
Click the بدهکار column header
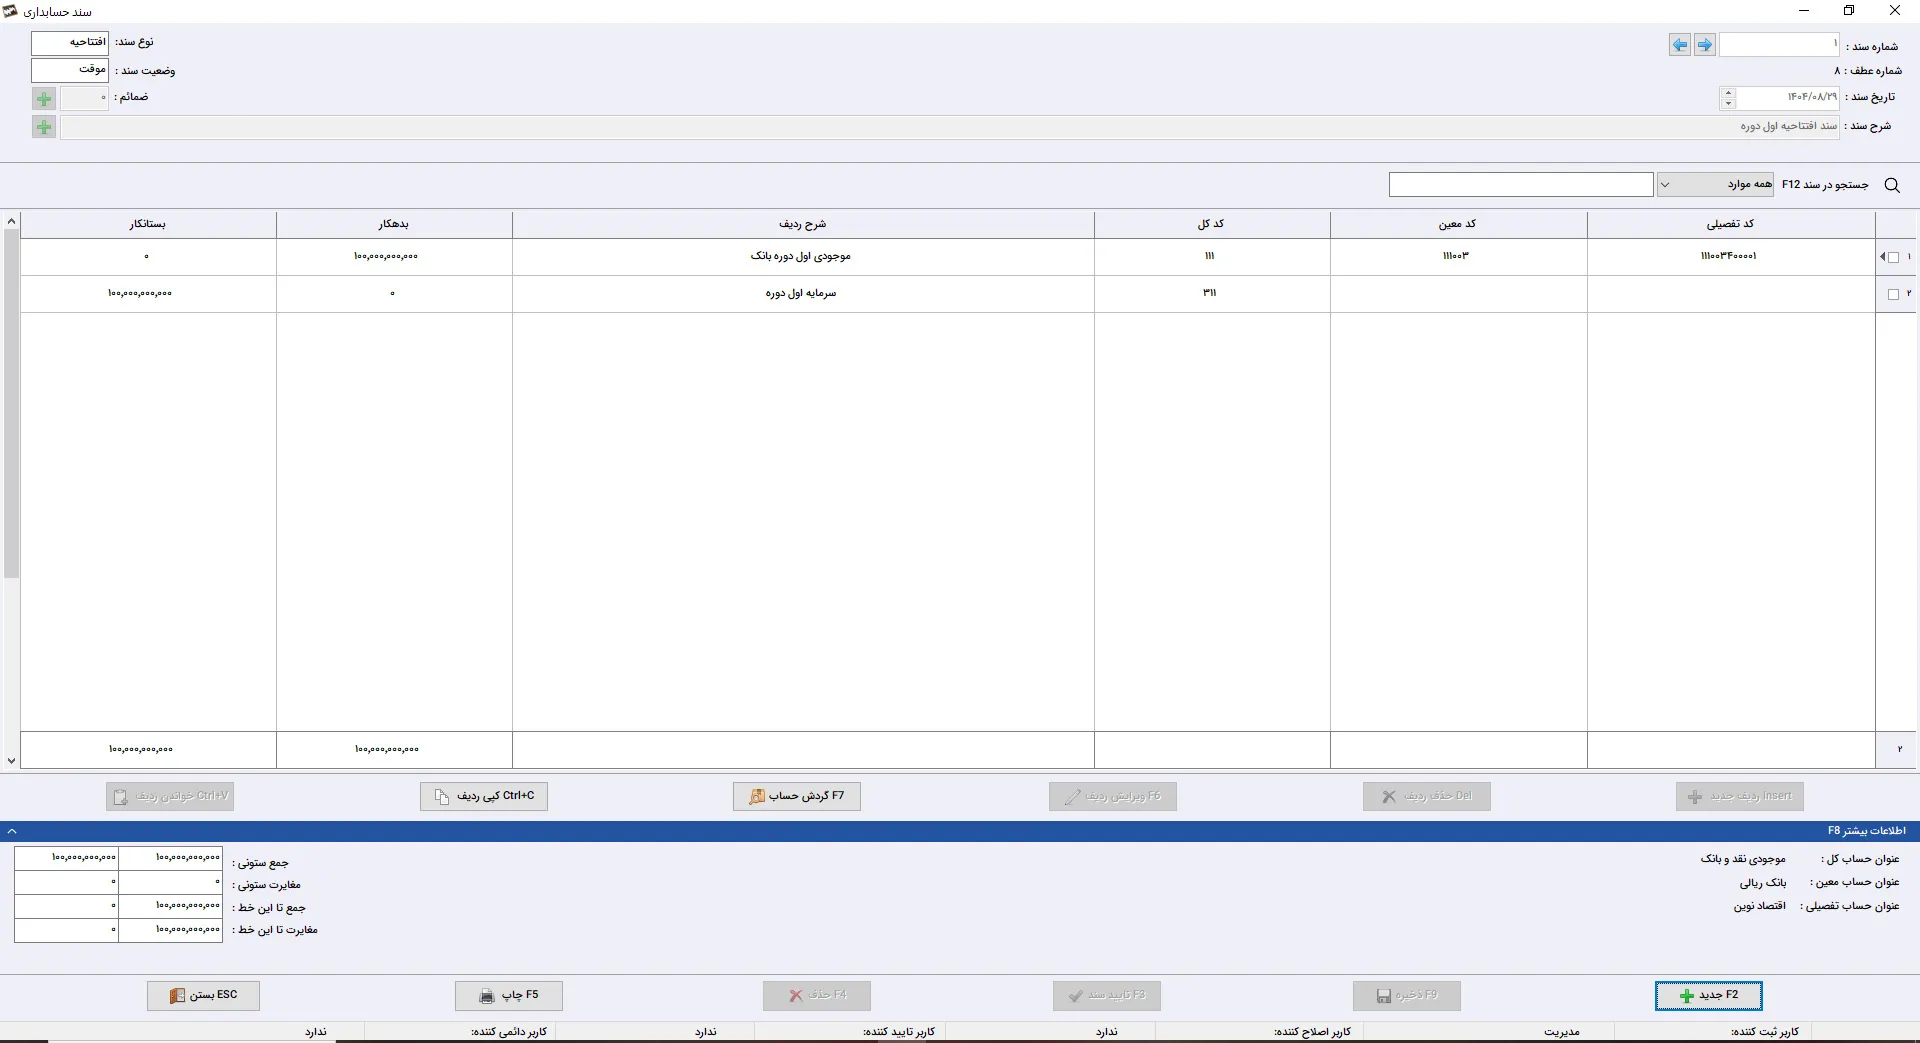pyautogui.click(x=394, y=224)
